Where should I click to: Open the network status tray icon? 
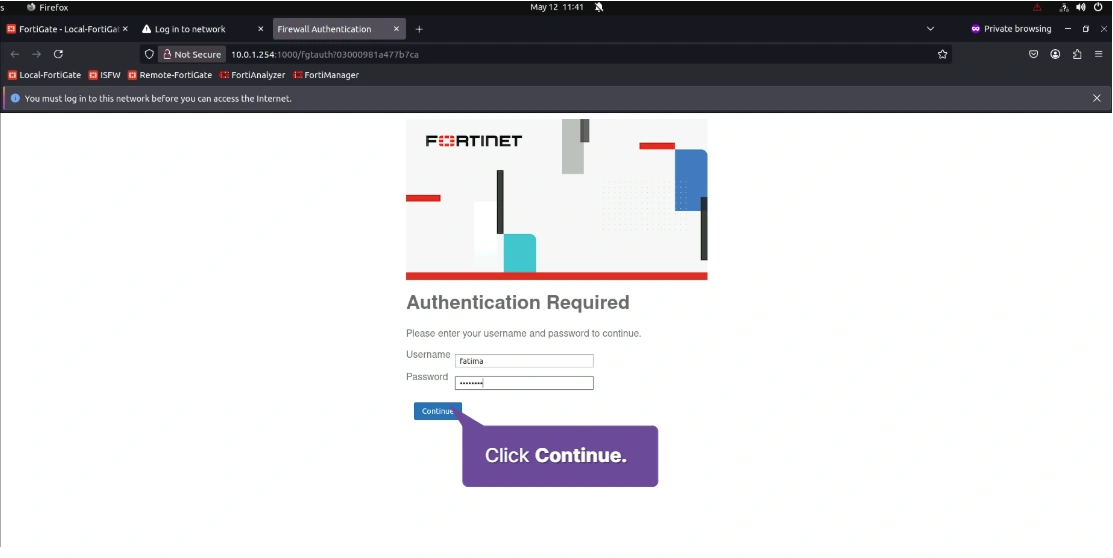pos(1064,7)
